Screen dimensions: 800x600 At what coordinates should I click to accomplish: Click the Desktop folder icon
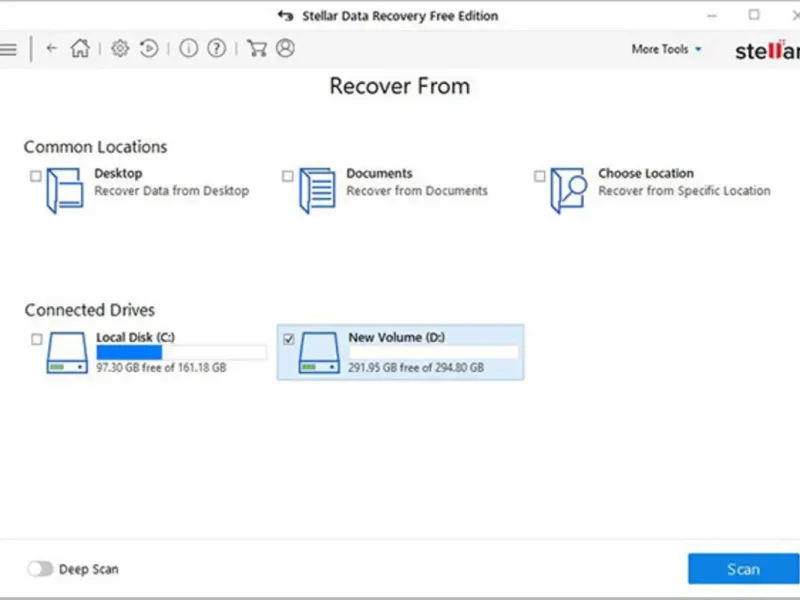pyautogui.click(x=65, y=190)
